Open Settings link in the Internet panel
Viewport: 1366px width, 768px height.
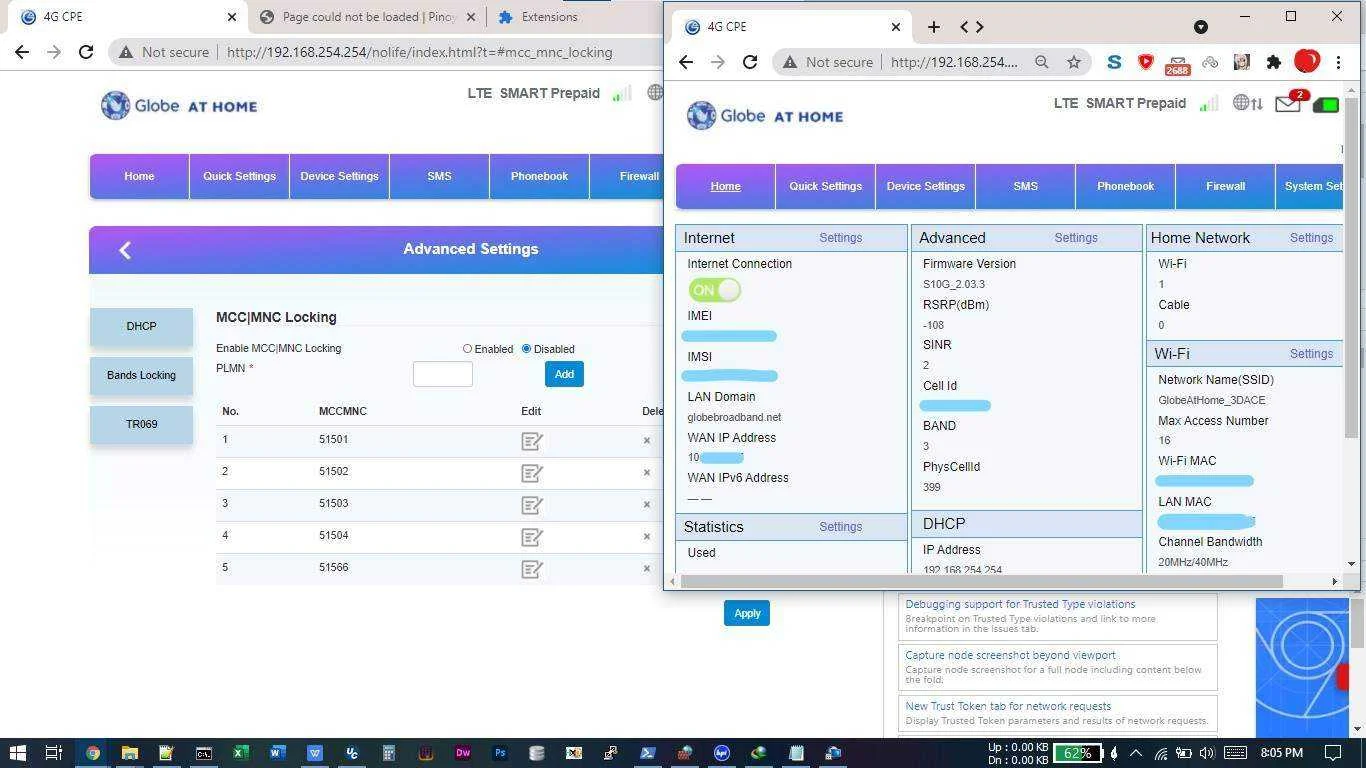tap(840, 238)
